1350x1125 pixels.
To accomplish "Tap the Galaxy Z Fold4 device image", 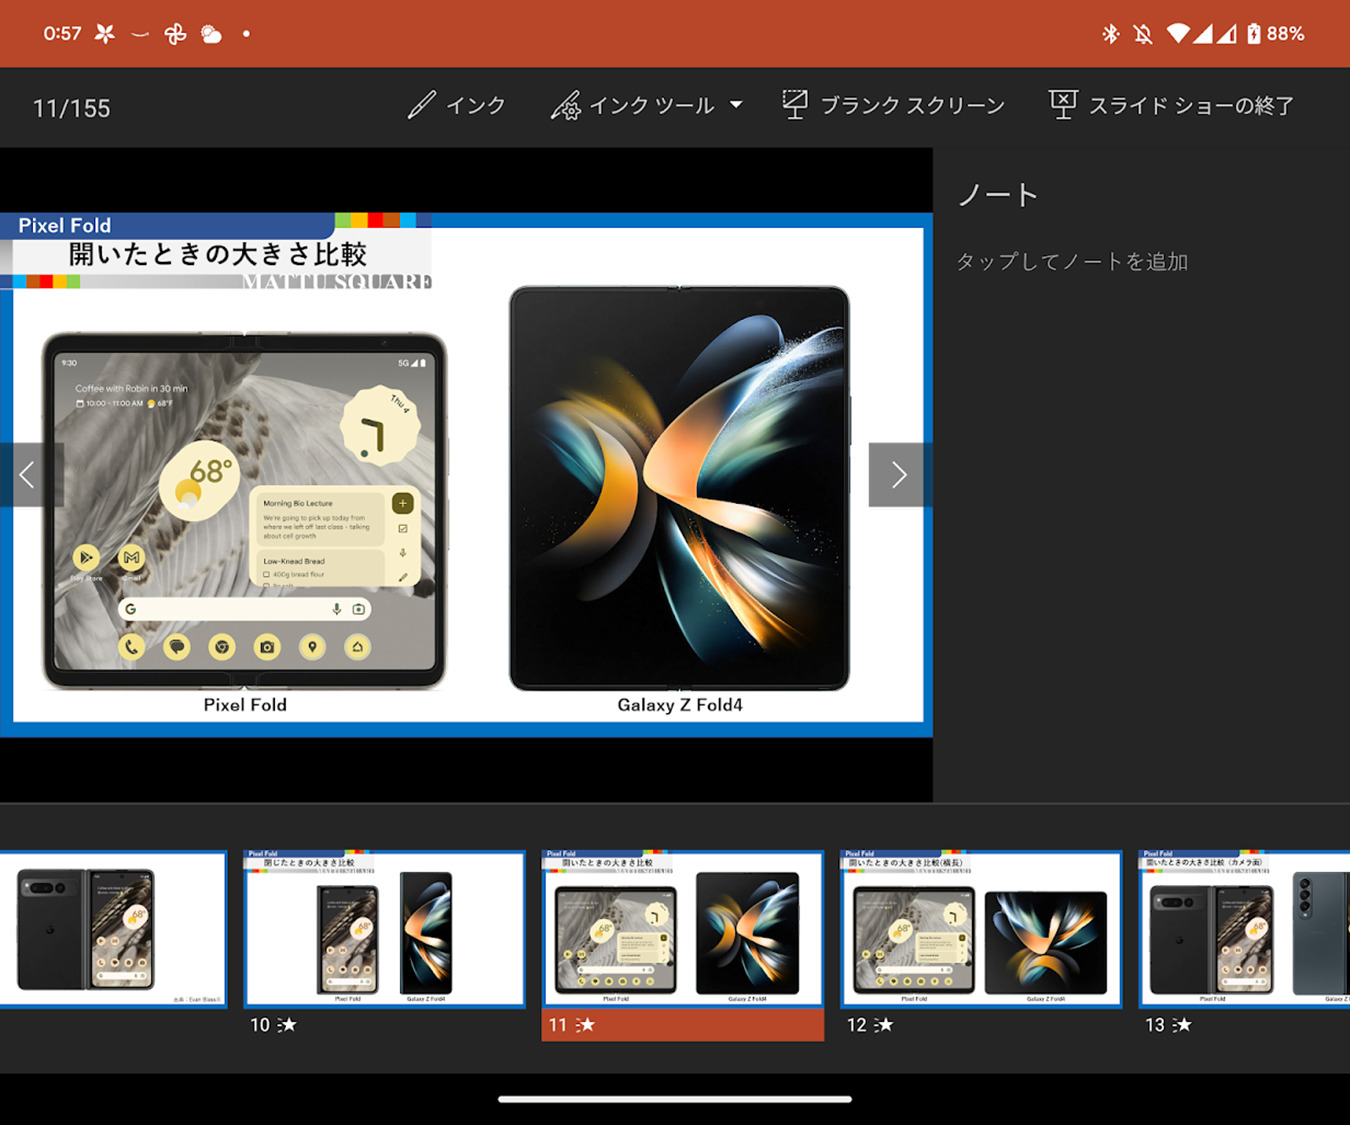I will [680, 488].
